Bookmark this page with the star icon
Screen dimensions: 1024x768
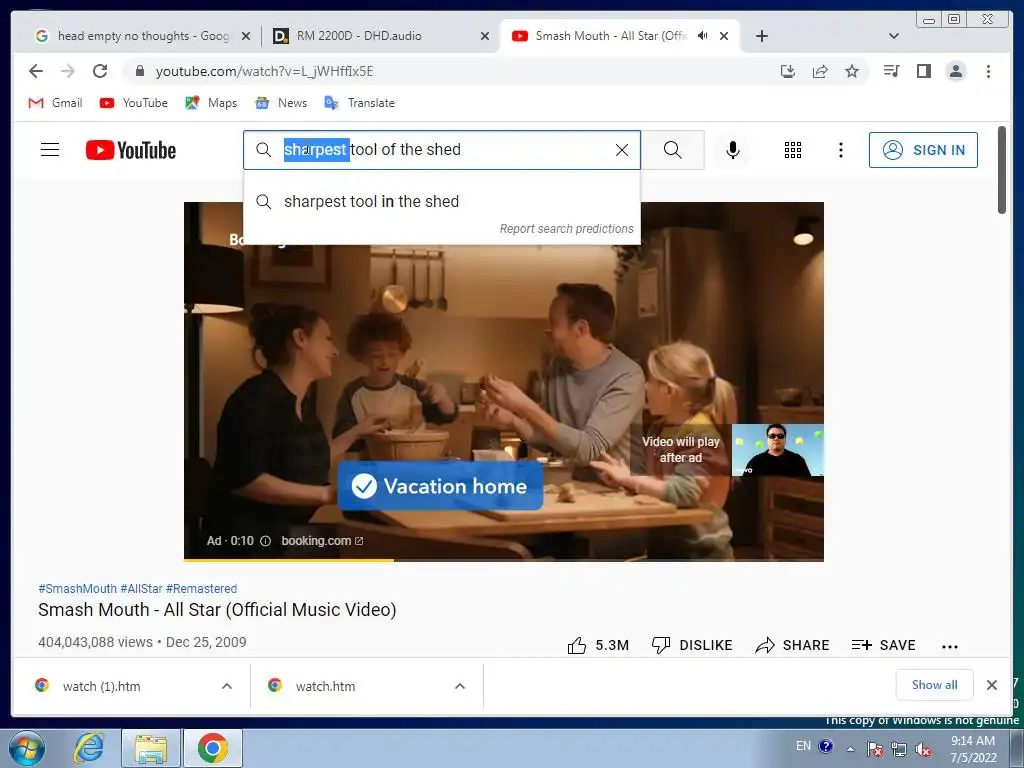pyautogui.click(x=852, y=71)
